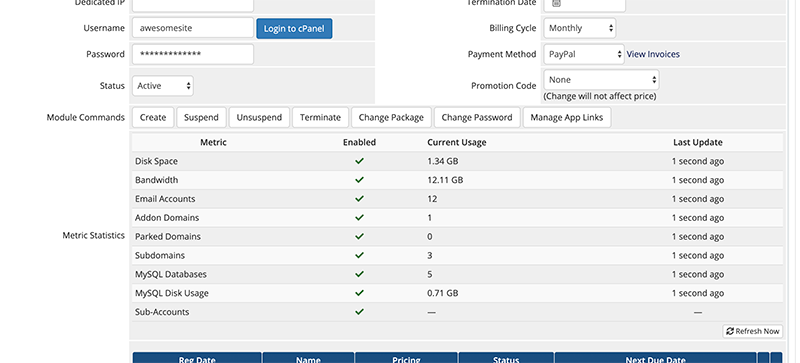Click the MySQL Disk Usage enabled checkmark
The width and height of the screenshot is (800, 363).
(359, 293)
